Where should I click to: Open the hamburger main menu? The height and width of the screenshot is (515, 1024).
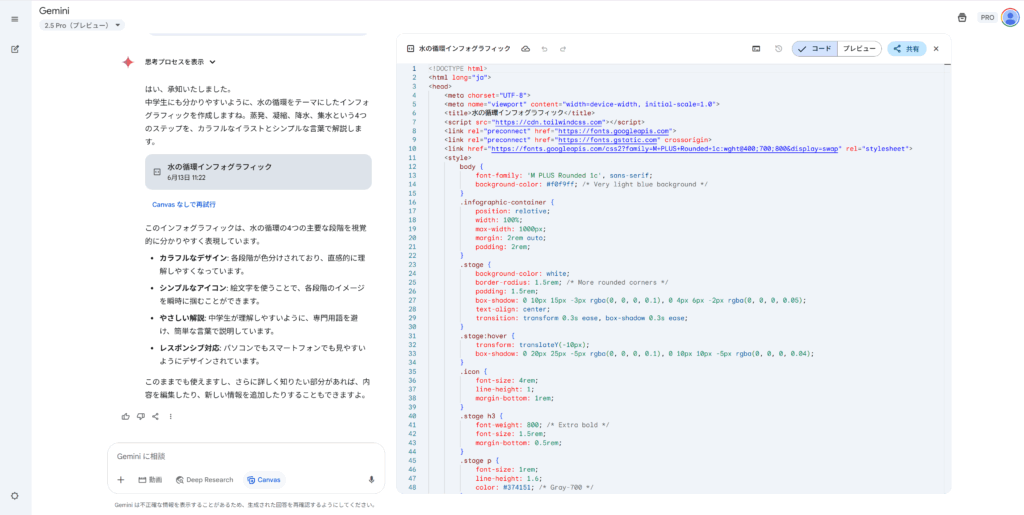(14, 19)
